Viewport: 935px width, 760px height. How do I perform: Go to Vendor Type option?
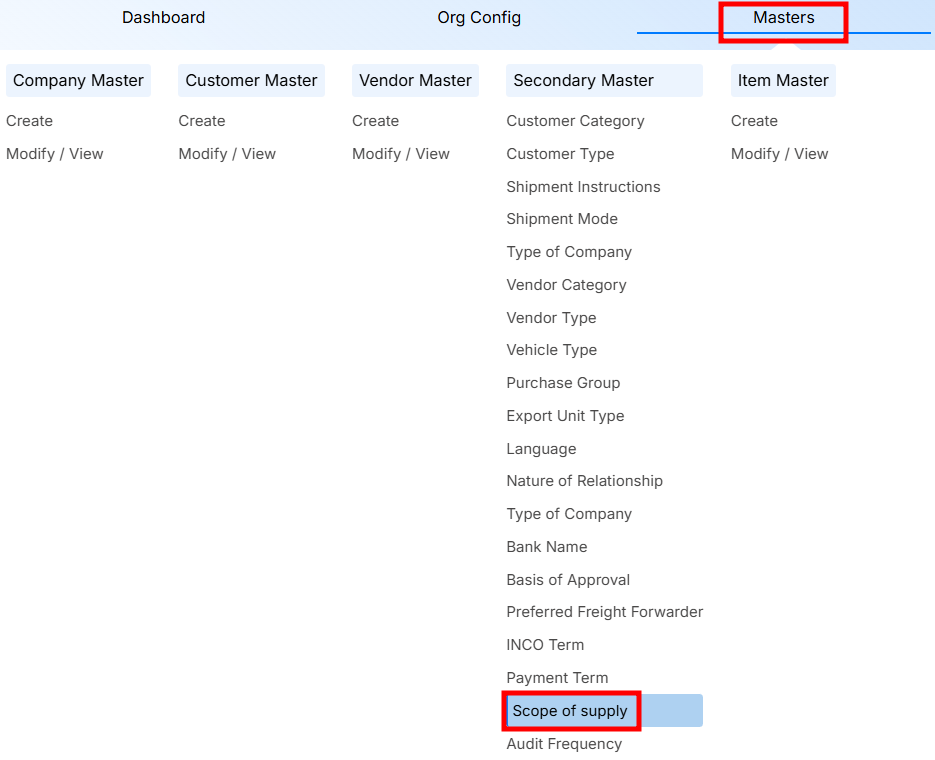click(551, 318)
